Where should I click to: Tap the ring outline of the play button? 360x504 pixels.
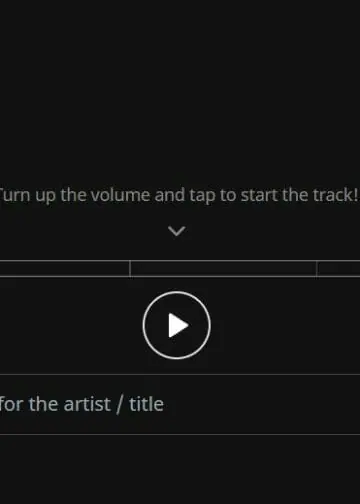coord(177,292)
